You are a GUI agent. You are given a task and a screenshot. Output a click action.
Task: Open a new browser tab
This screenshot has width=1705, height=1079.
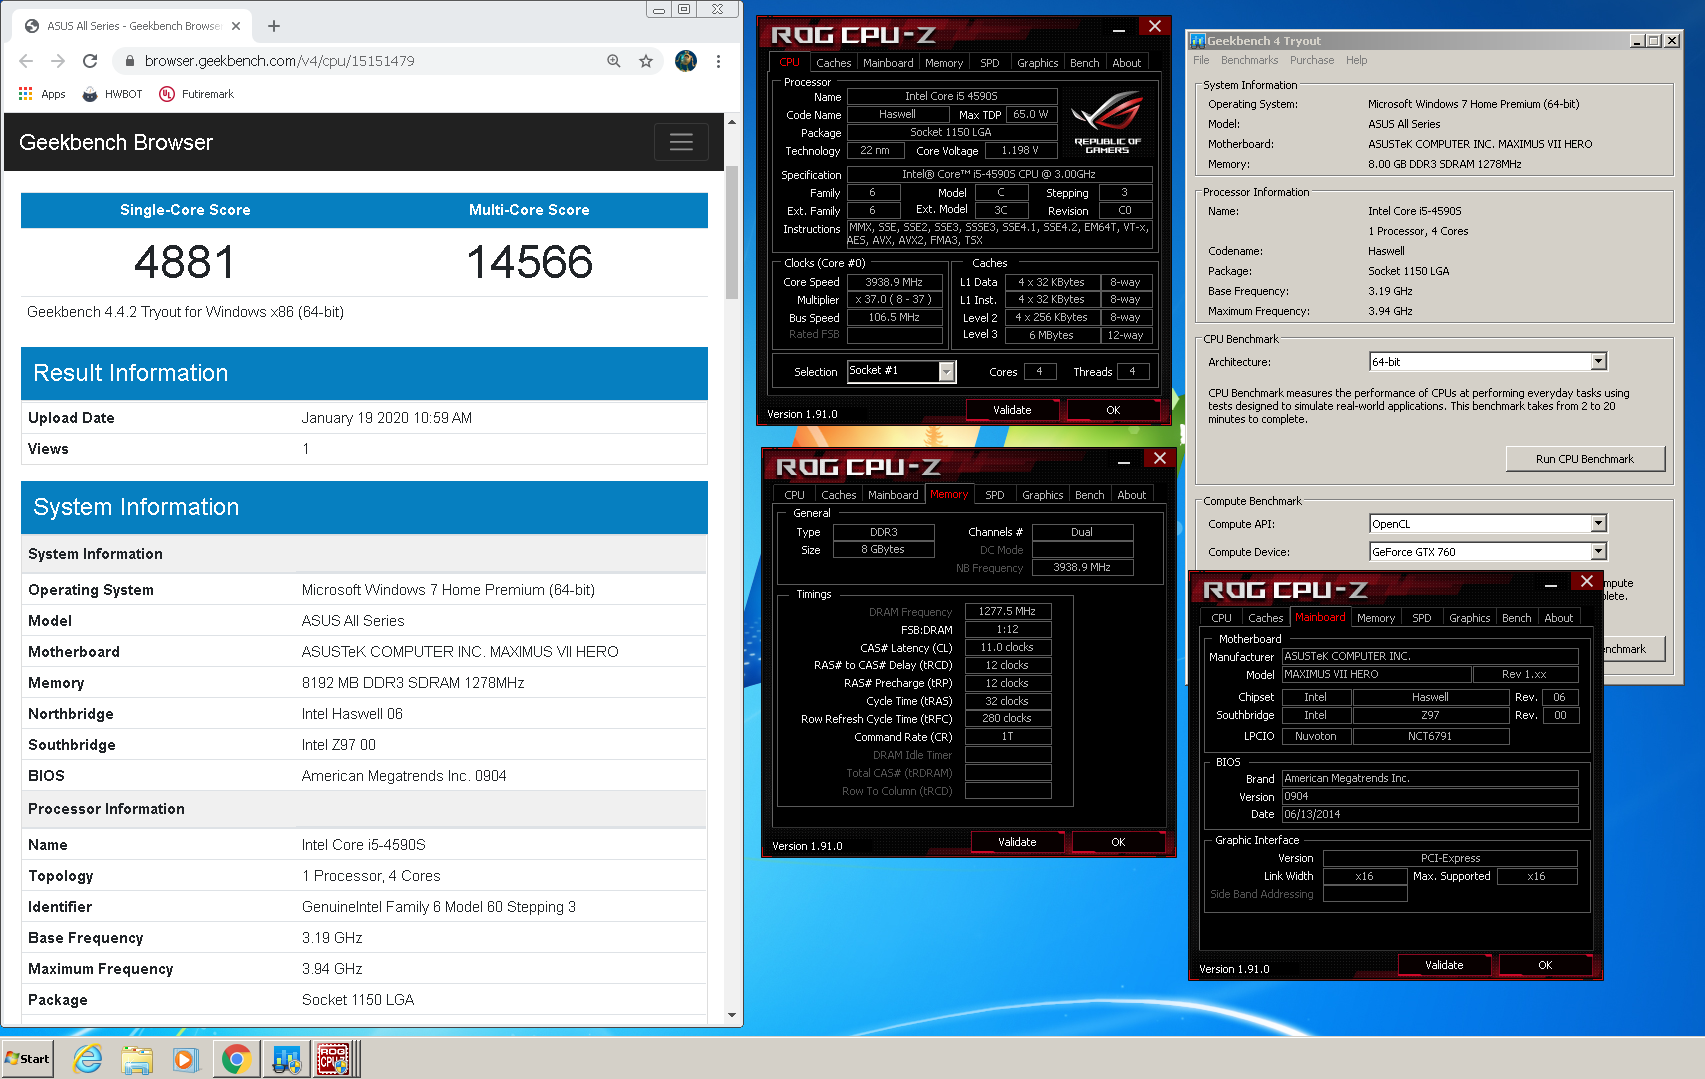274,26
